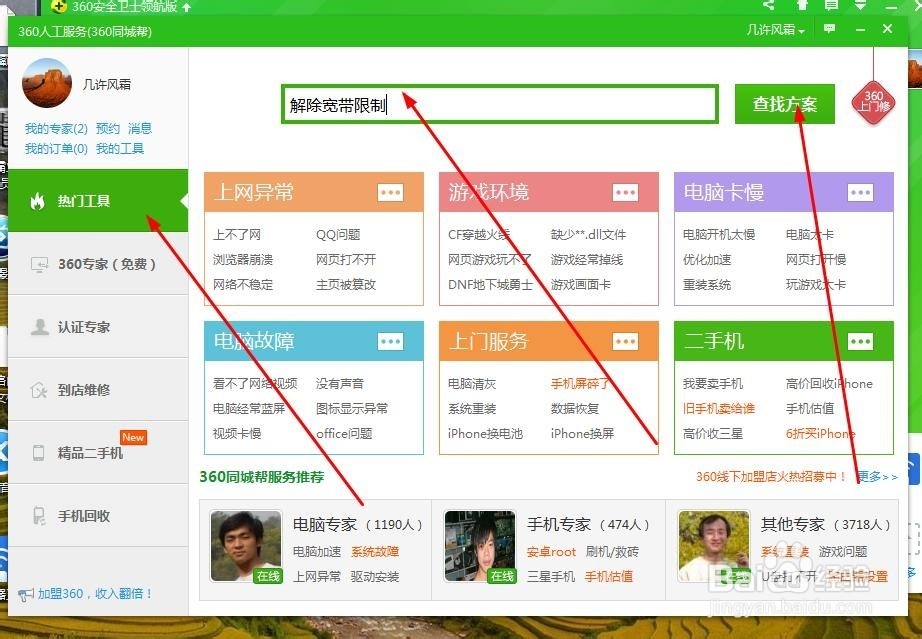Open the 预约 link

click(108, 129)
